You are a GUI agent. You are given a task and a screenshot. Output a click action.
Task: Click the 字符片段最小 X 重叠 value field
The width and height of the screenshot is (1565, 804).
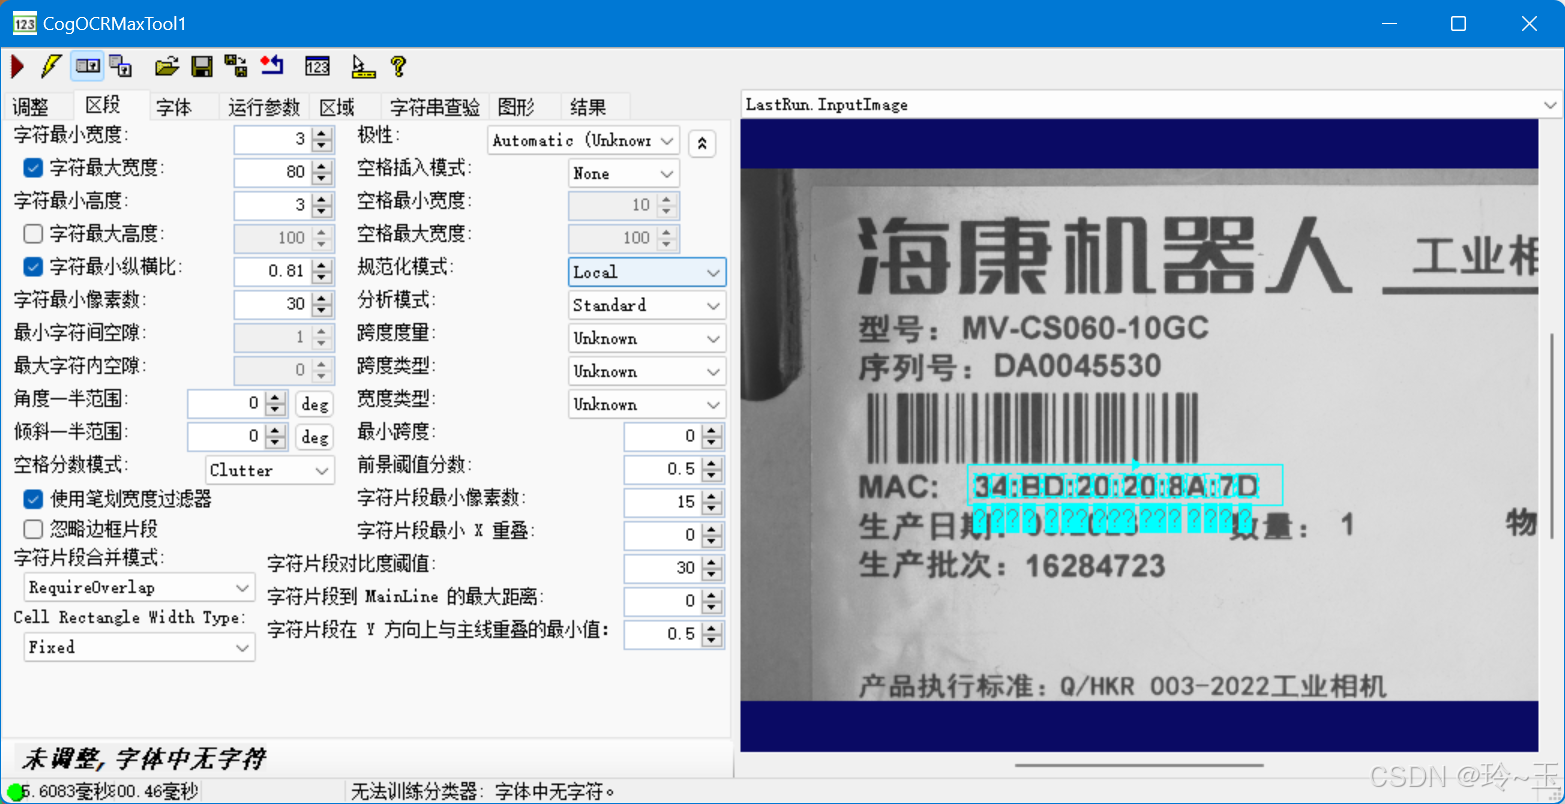tap(662, 535)
